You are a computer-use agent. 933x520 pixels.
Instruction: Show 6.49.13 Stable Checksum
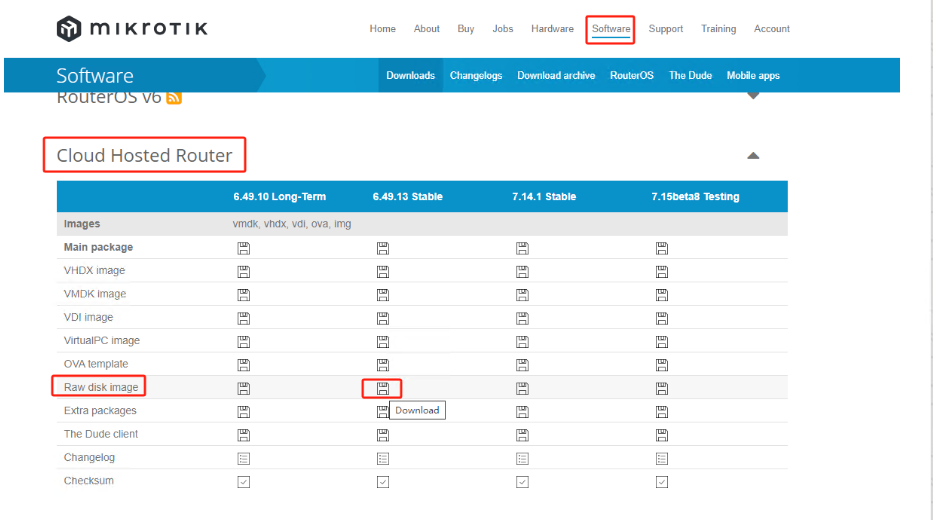click(383, 482)
